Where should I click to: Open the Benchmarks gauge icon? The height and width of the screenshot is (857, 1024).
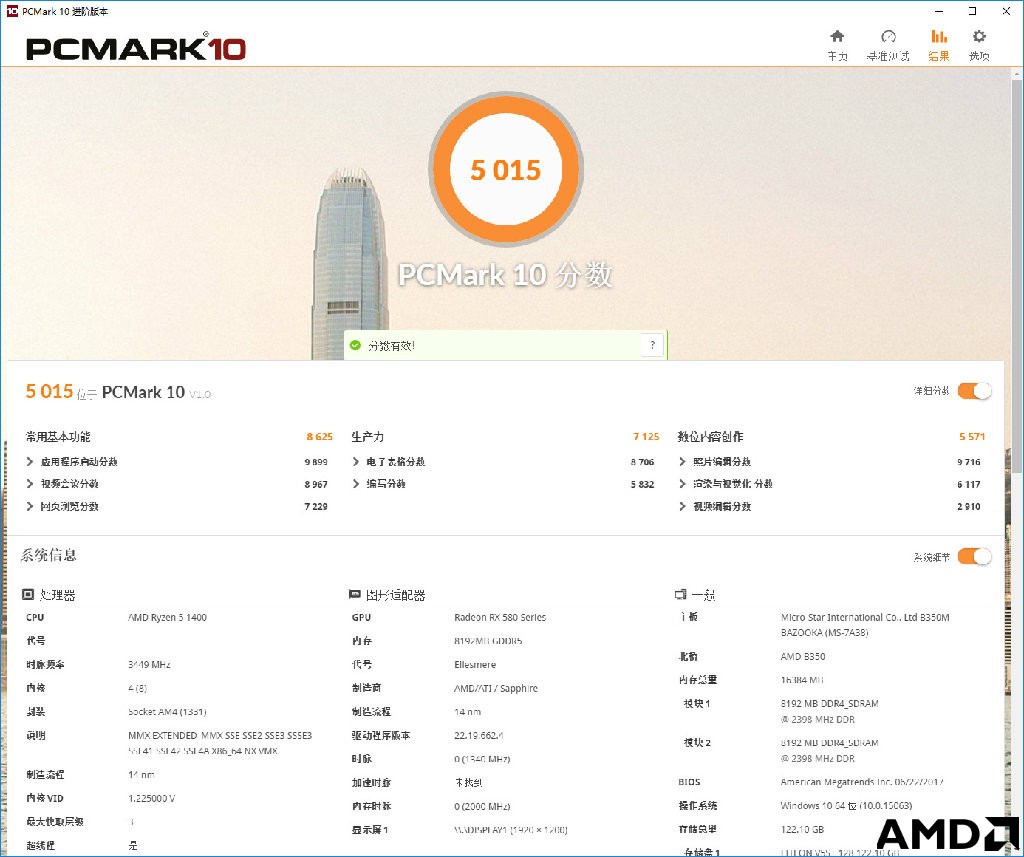(x=888, y=36)
